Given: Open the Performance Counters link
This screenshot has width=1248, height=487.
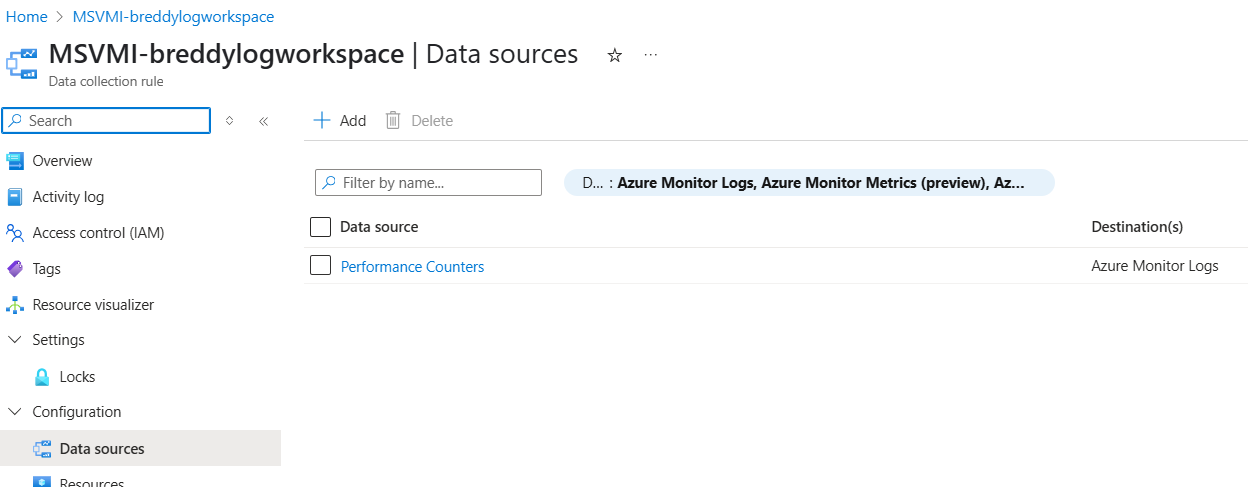Looking at the screenshot, I should (x=412, y=267).
